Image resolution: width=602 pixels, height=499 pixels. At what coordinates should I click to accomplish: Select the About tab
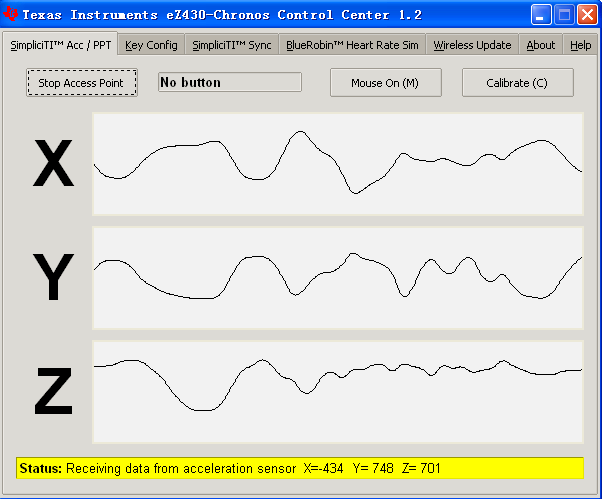tap(541, 45)
